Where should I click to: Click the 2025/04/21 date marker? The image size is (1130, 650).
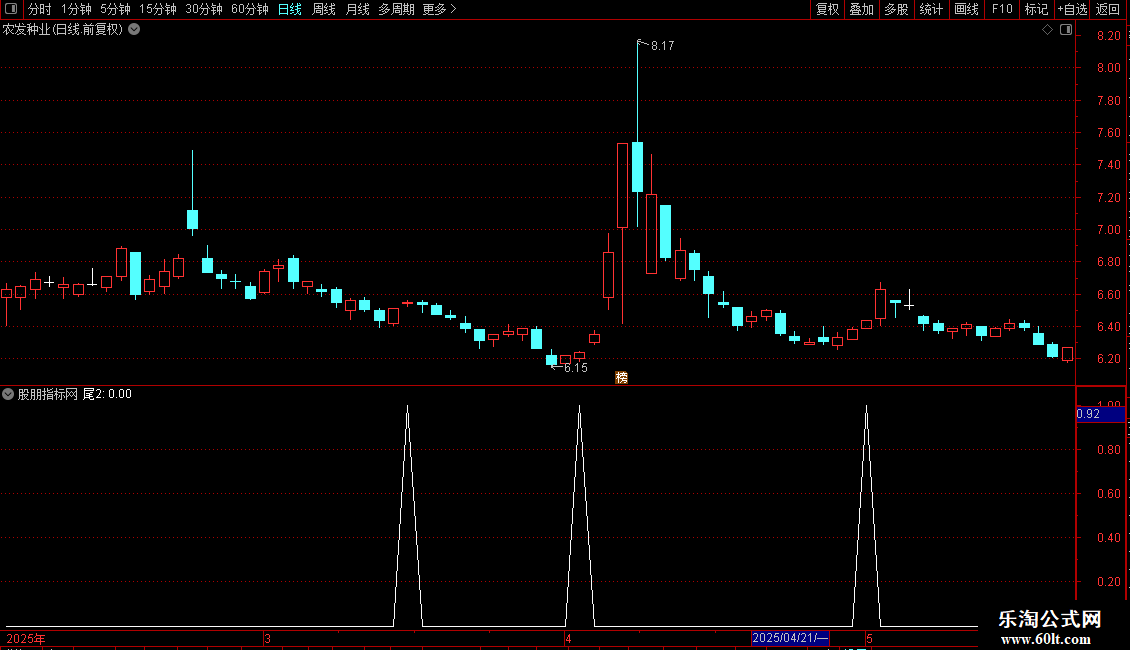coord(790,638)
